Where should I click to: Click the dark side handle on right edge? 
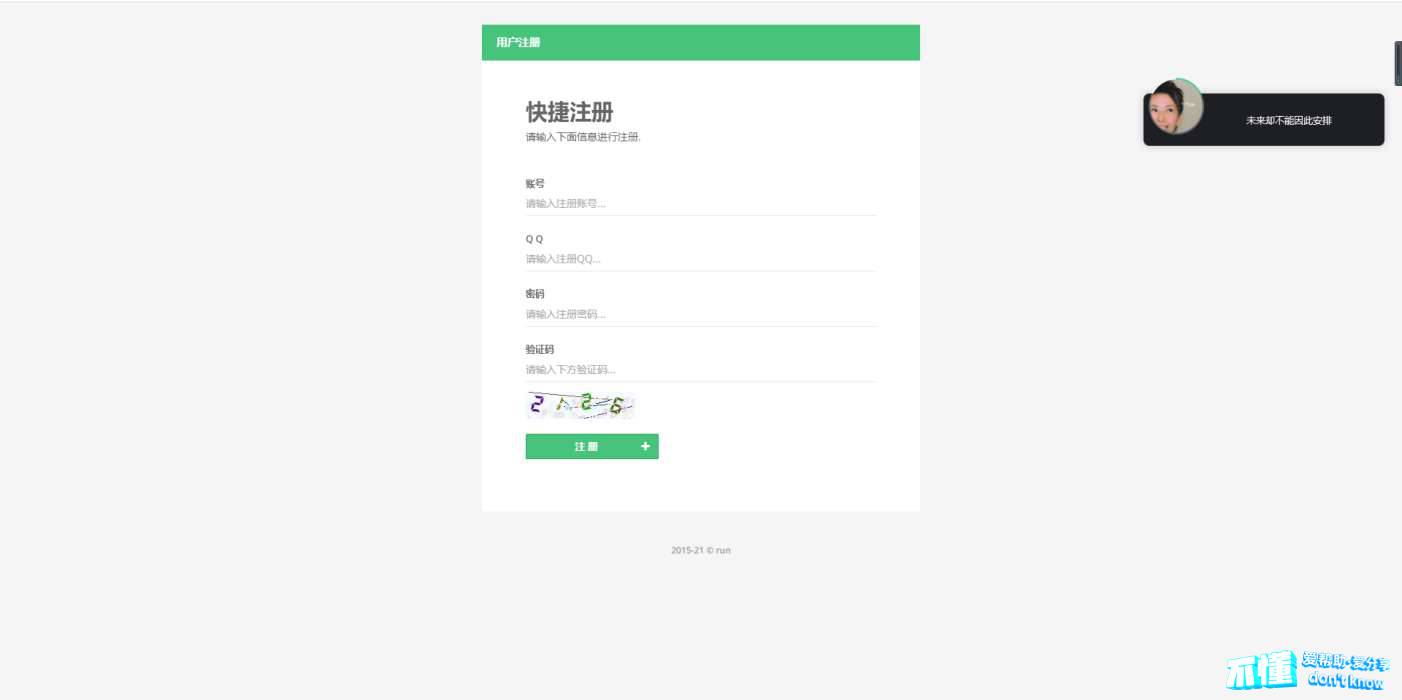(x=1398, y=63)
